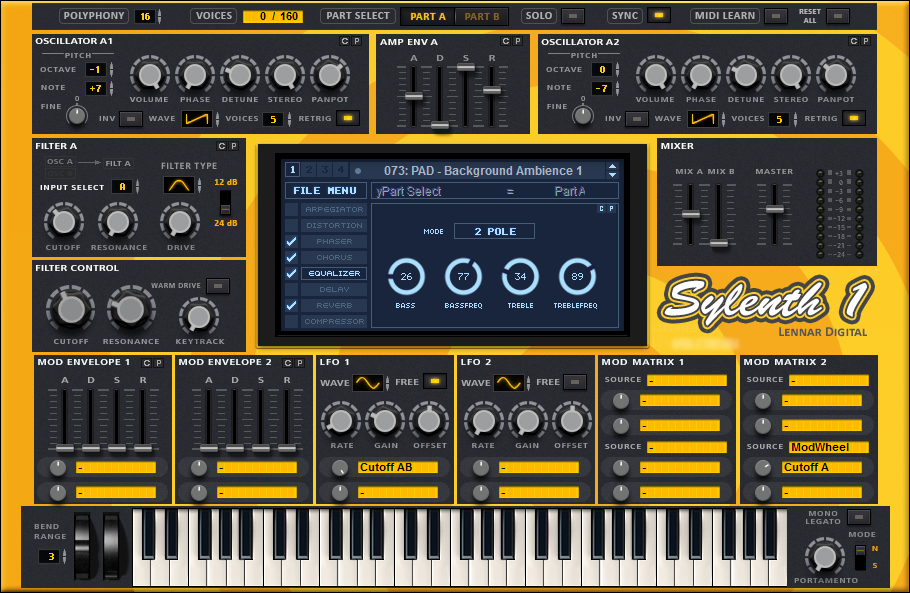Open LFO 1 Cutoff AB destination dropdown
The height and width of the screenshot is (593, 910).
pyautogui.click(x=398, y=467)
